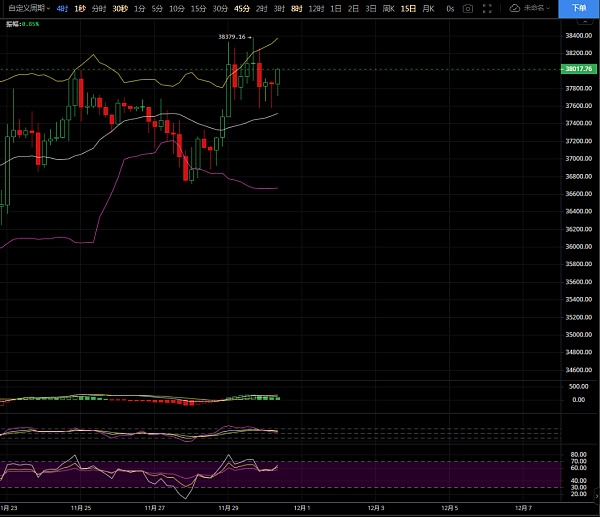Click the 12月1 date on time axis
Image resolution: width=600 pixels, height=517 pixels.
pos(300,508)
